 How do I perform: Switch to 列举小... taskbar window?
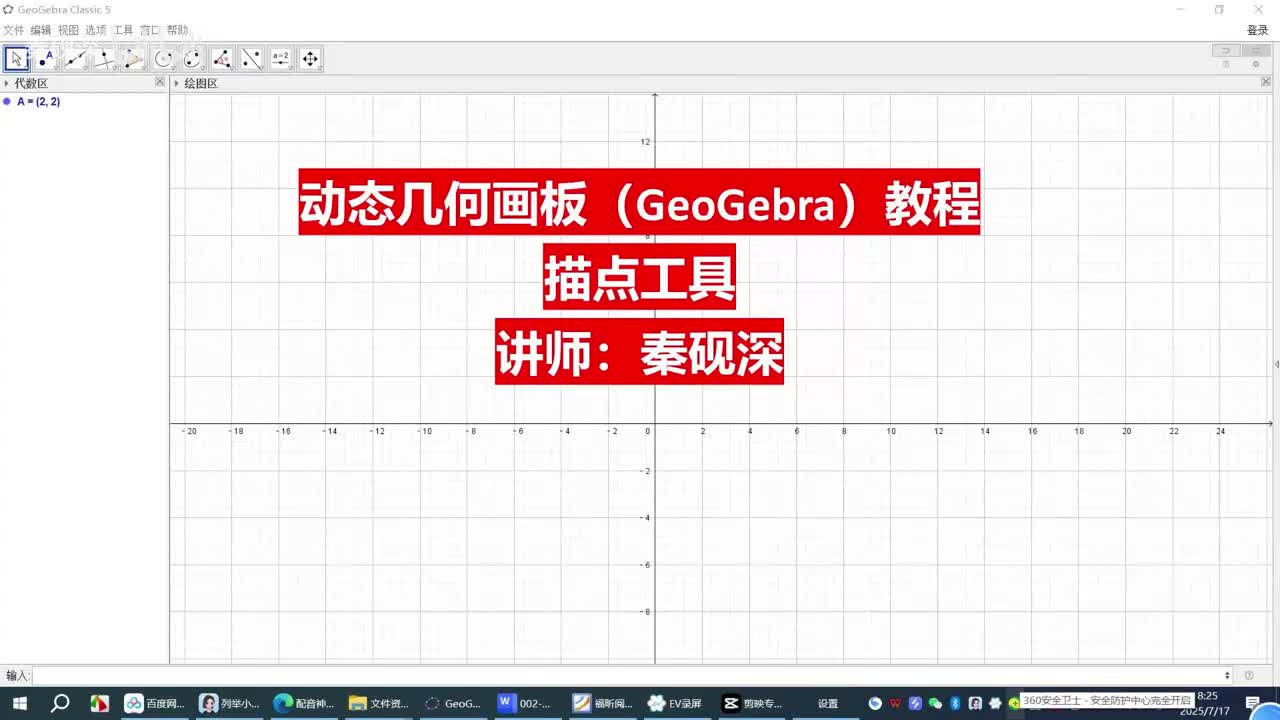229,703
